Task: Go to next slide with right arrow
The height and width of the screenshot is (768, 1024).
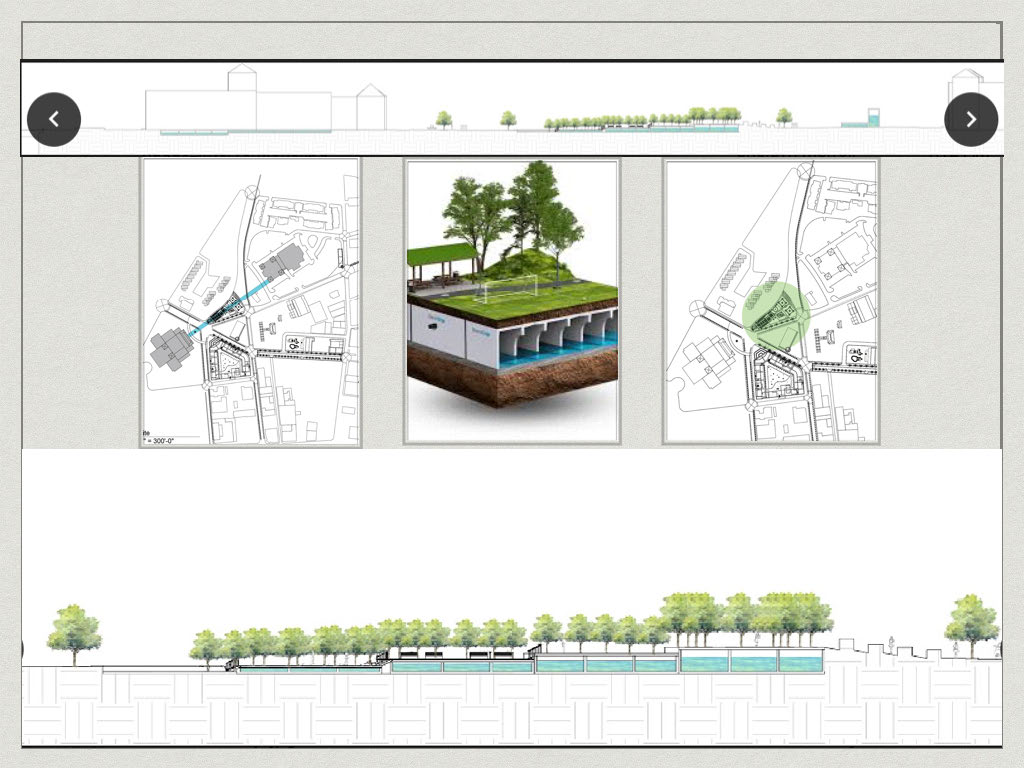Action: pyautogui.click(x=970, y=119)
